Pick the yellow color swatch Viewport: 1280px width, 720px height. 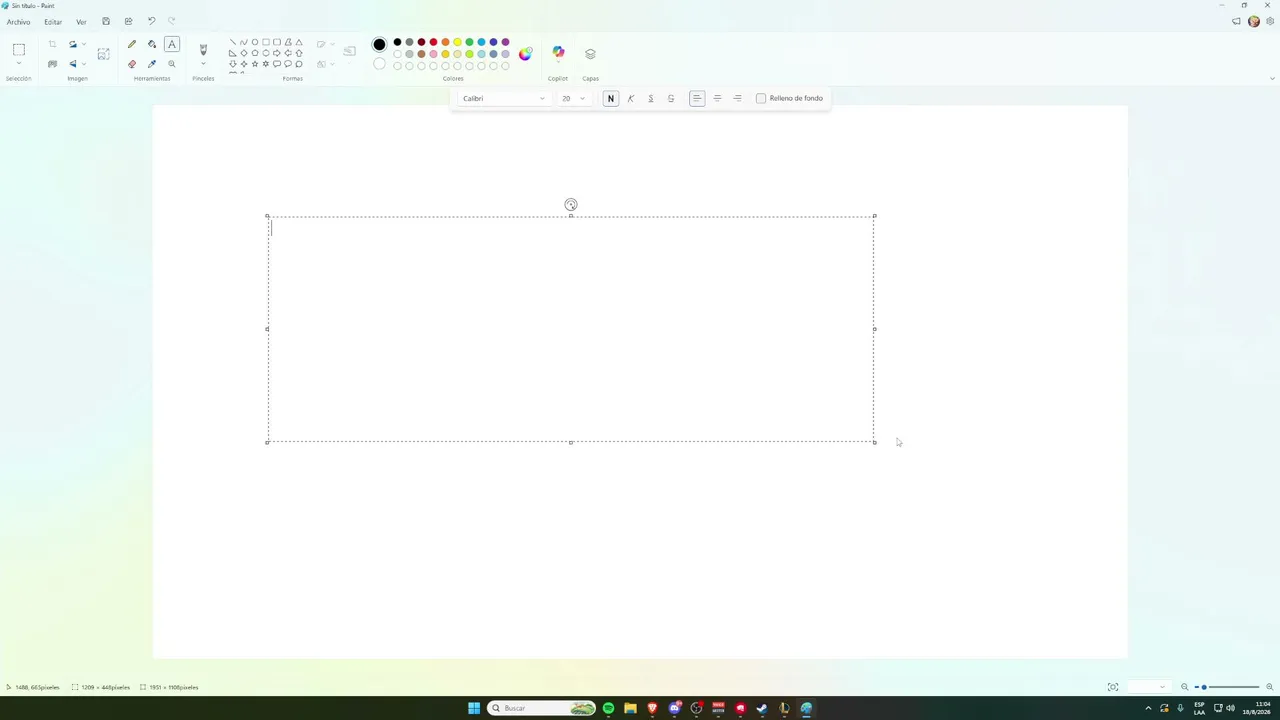click(457, 42)
